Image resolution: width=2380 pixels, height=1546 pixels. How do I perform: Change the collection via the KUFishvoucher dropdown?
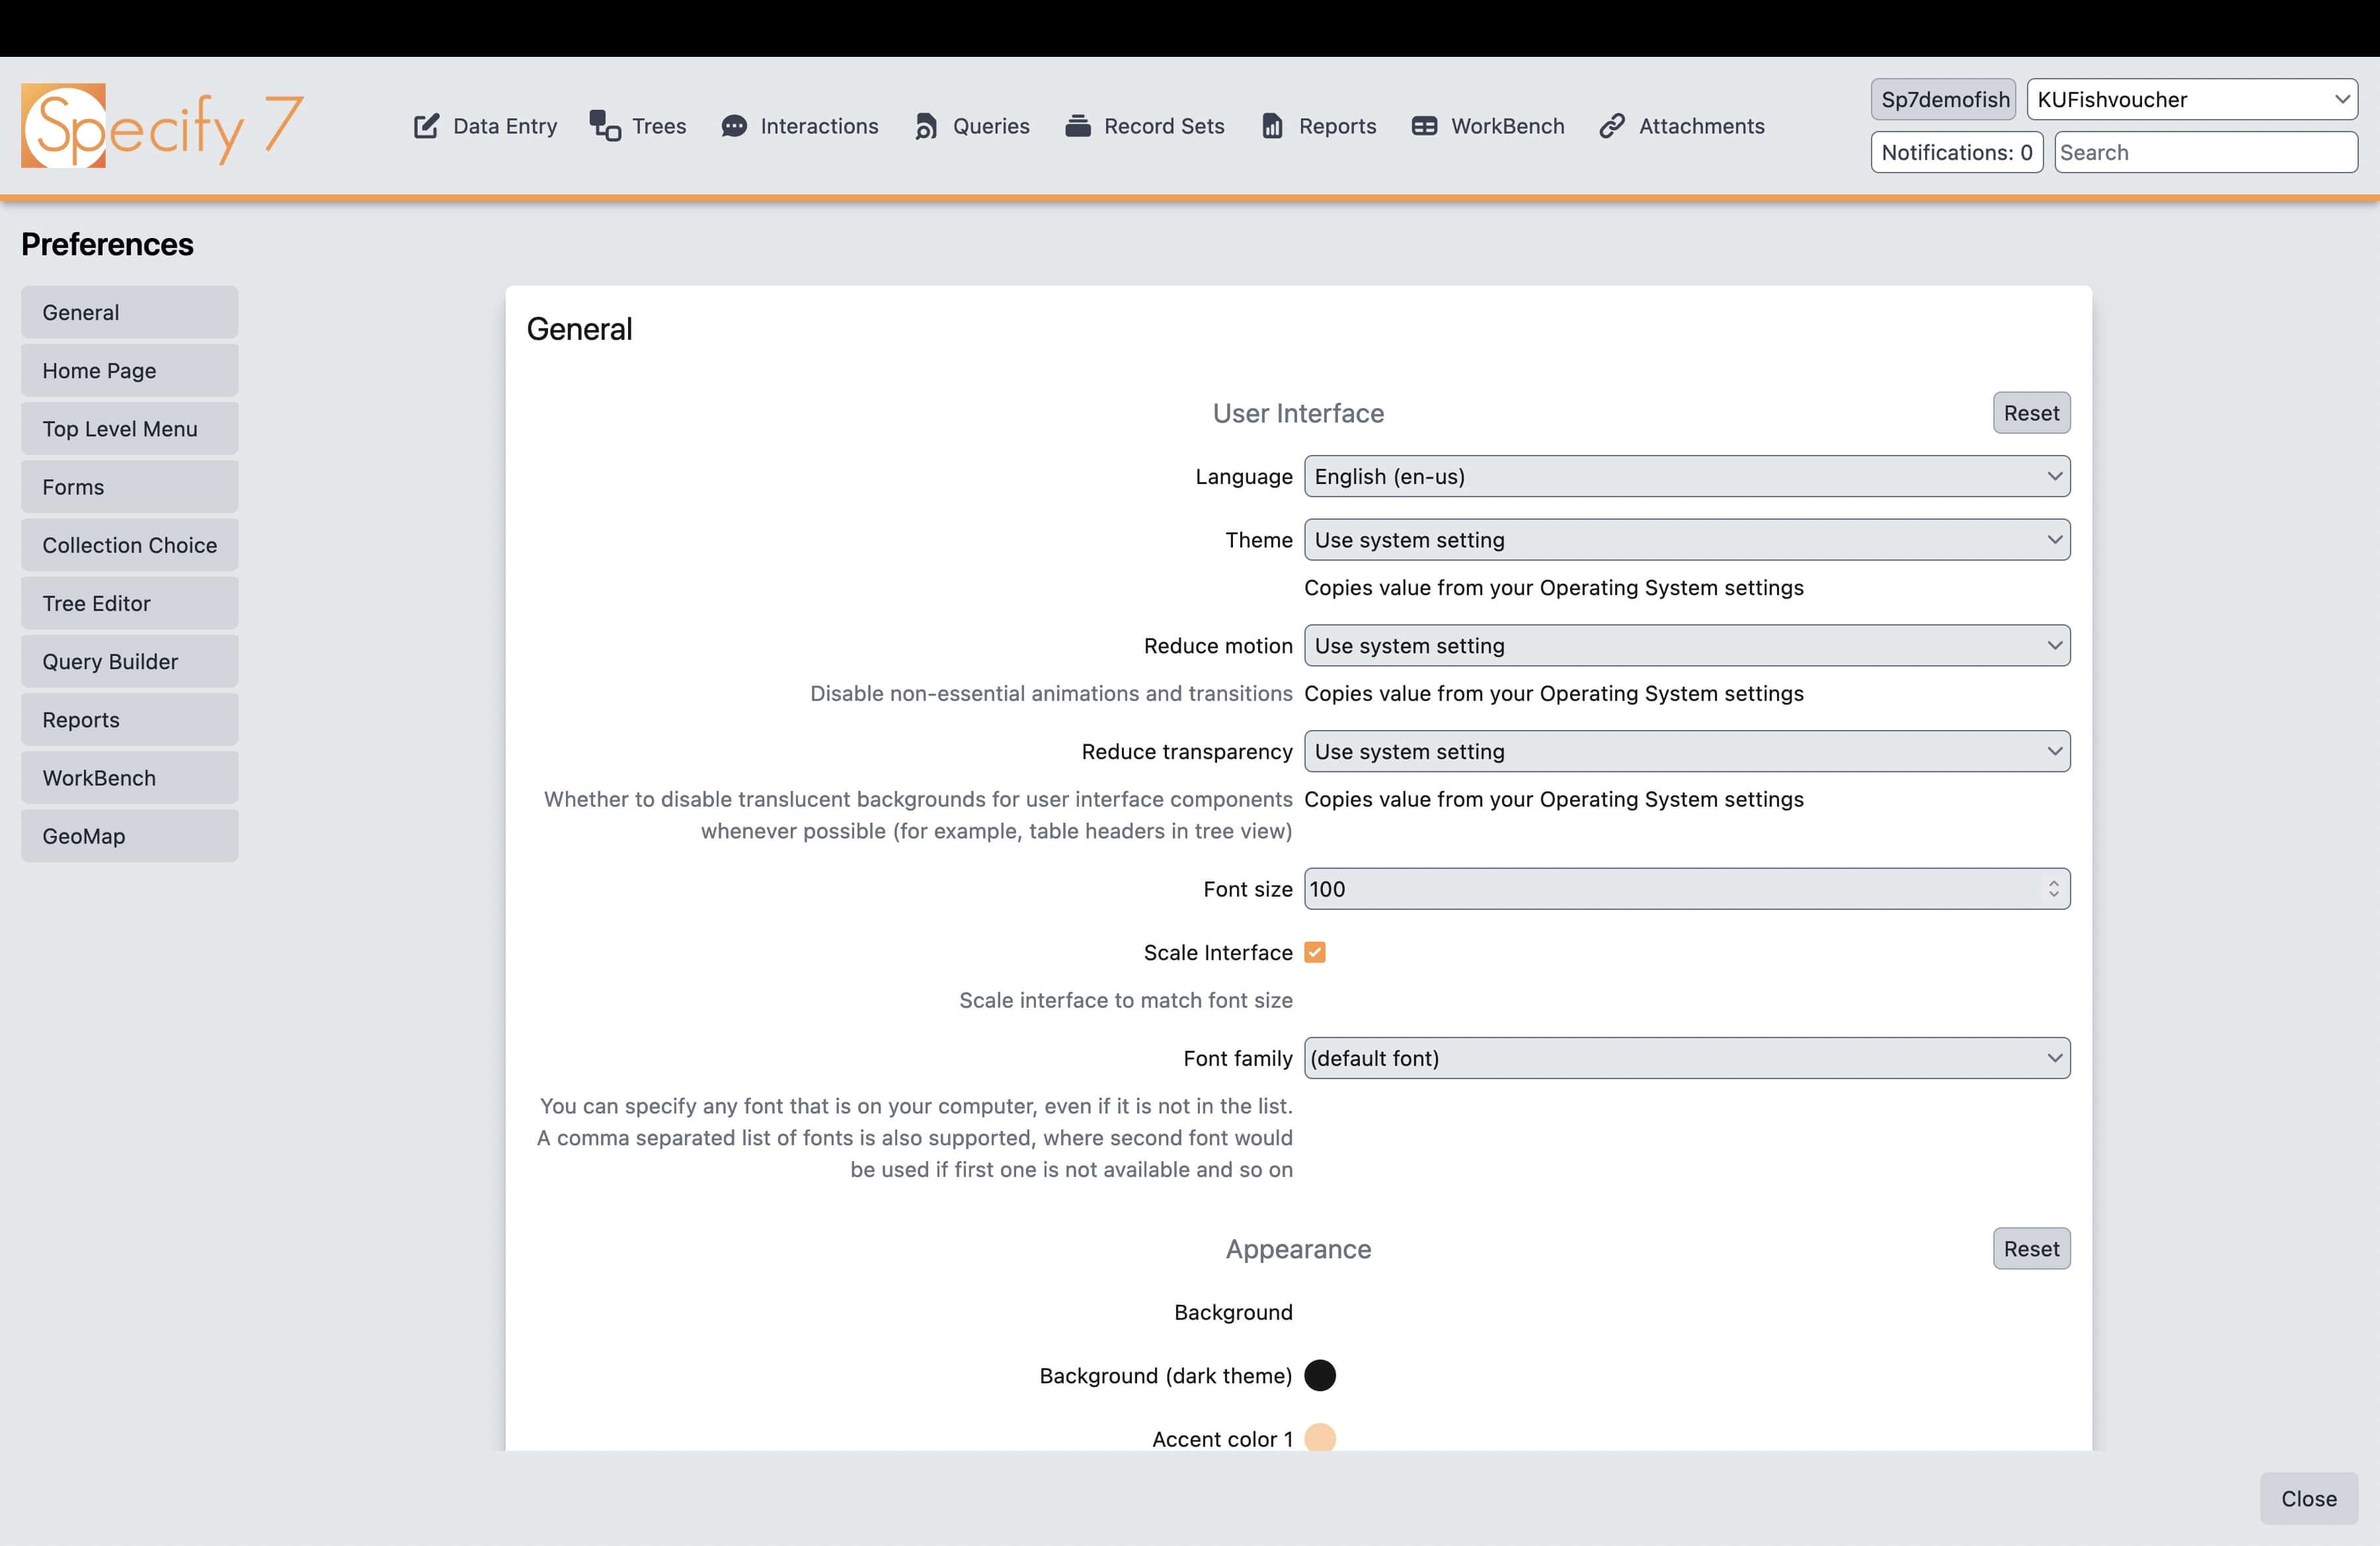click(2191, 99)
